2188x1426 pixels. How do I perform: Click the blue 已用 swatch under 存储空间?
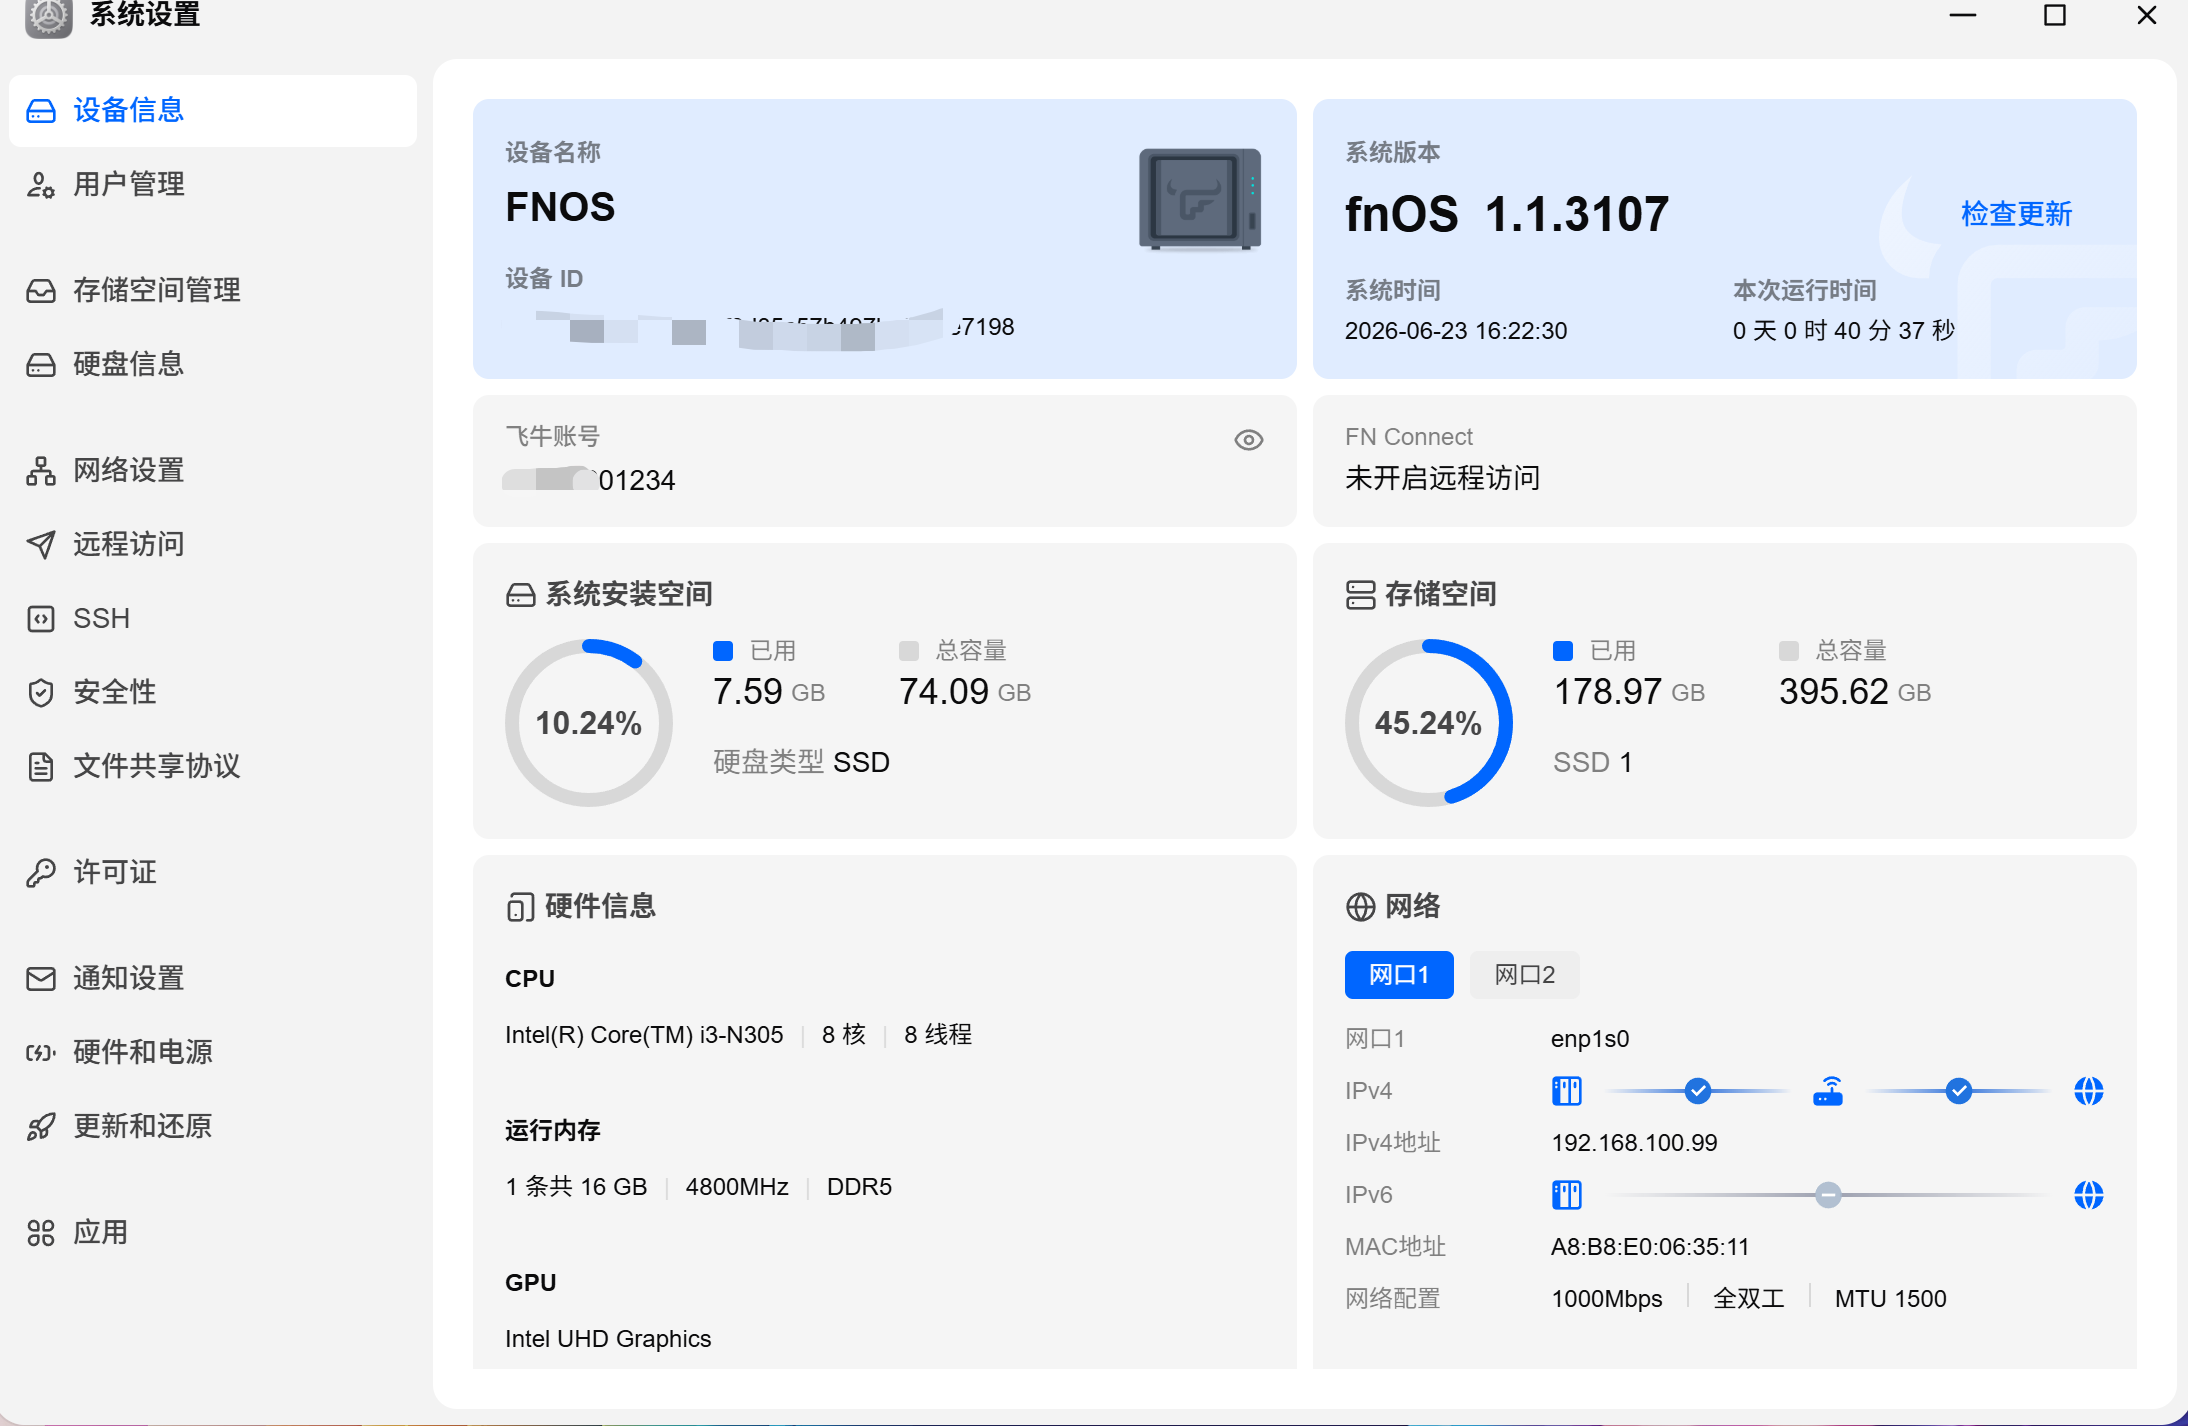1563,651
